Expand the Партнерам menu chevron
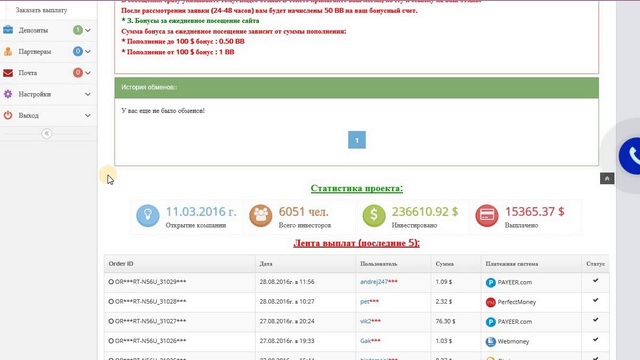This screenshot has height=360, width=640. point(88,51)
